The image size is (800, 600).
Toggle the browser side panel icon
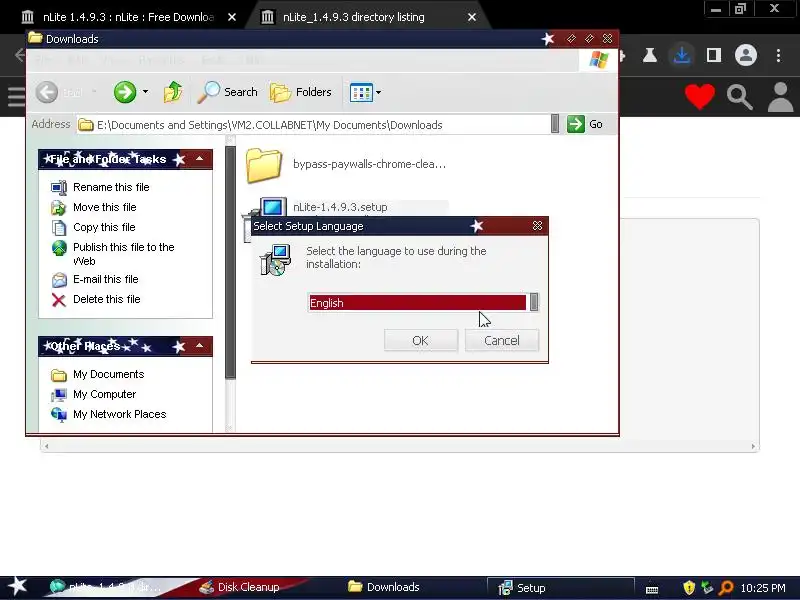714,55
